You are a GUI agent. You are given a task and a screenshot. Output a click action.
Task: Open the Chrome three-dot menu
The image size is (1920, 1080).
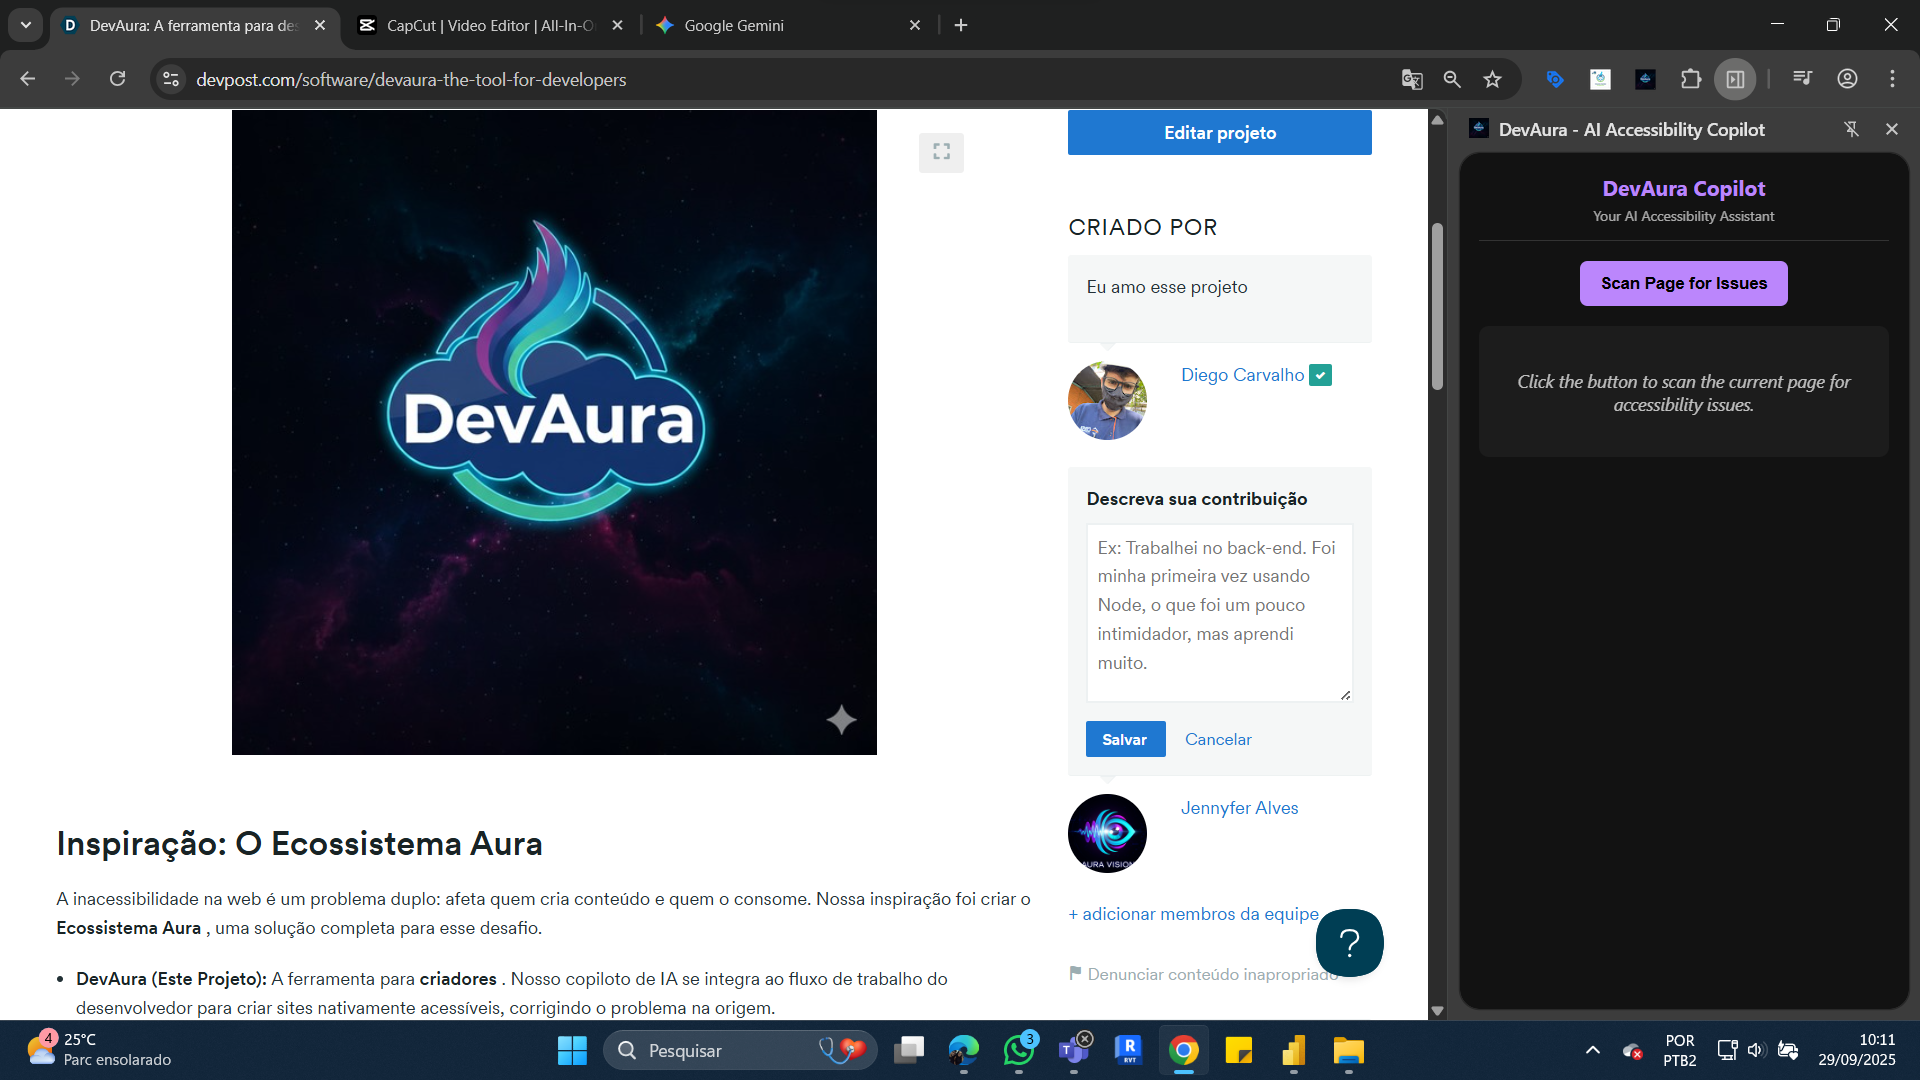point(1892,79)
